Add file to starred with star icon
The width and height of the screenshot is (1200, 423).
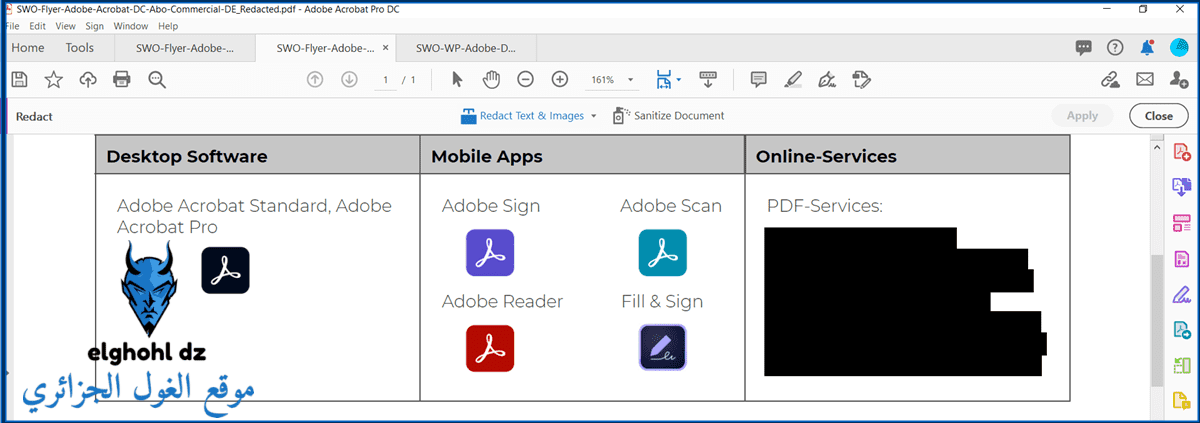tap(53, 79)
